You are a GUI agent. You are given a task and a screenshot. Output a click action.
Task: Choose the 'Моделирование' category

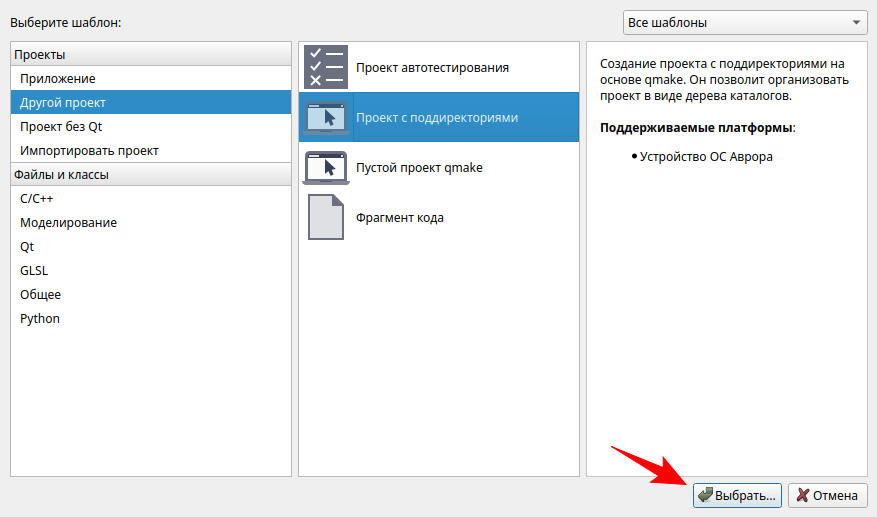pos(68,222)
